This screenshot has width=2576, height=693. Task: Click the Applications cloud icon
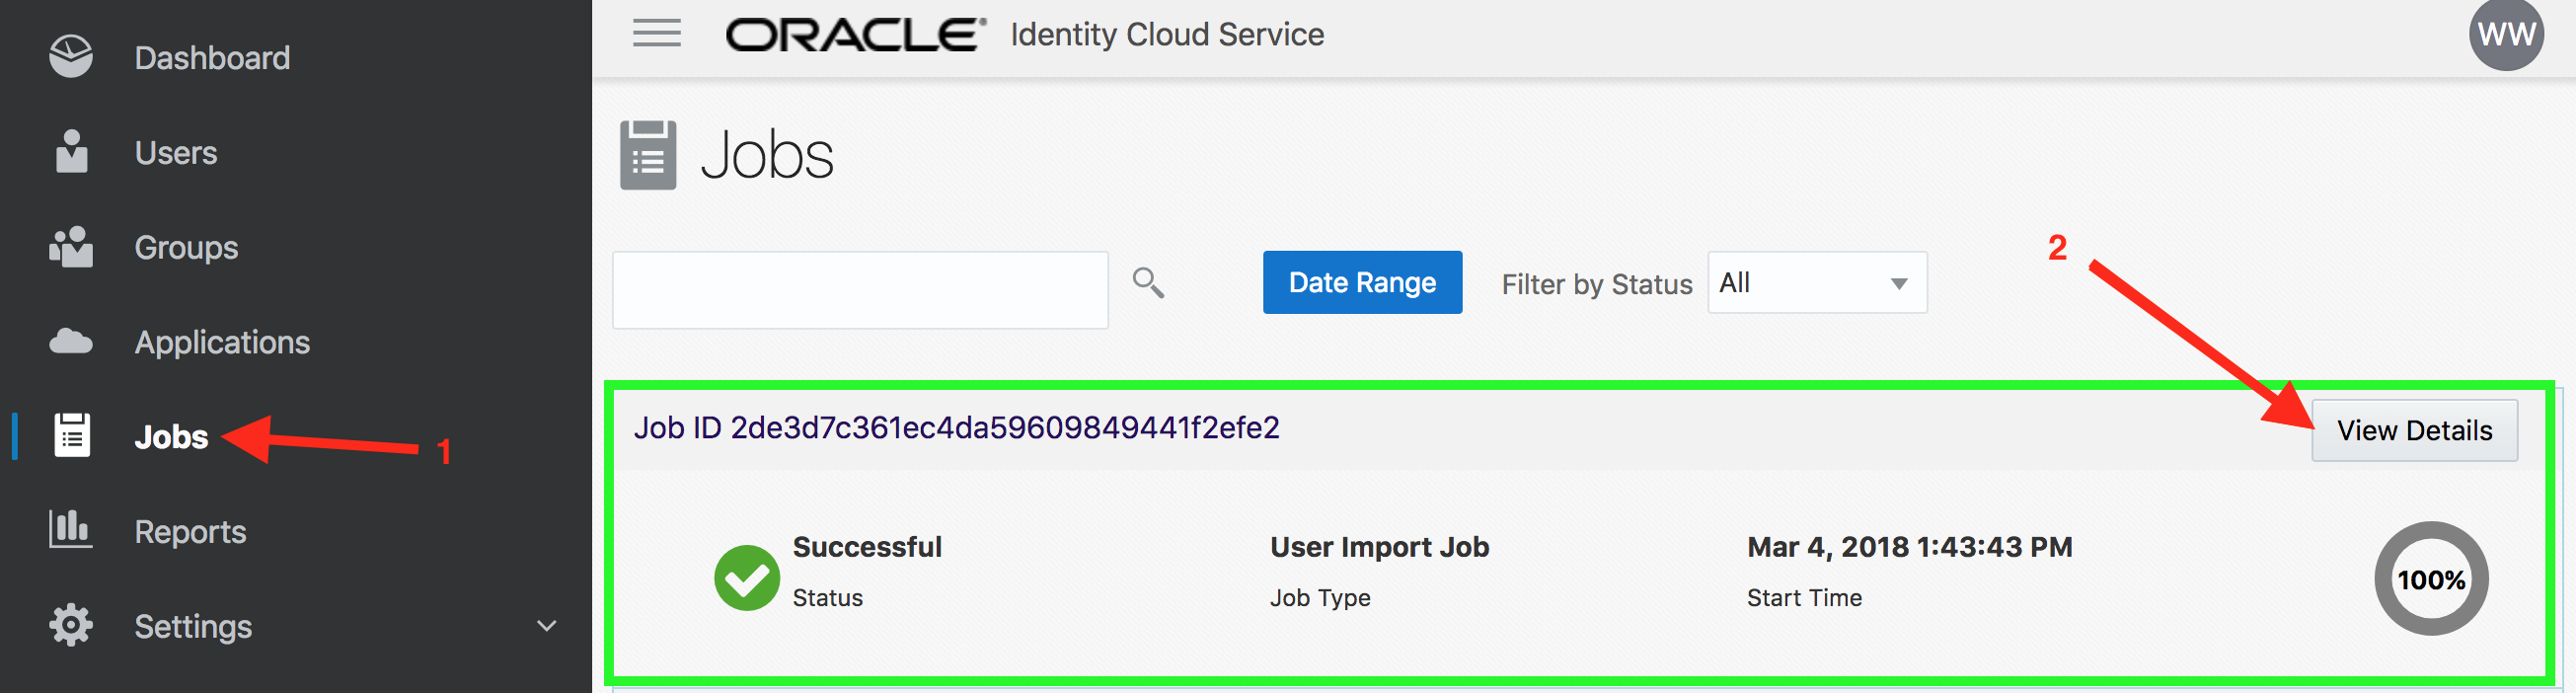71,341
